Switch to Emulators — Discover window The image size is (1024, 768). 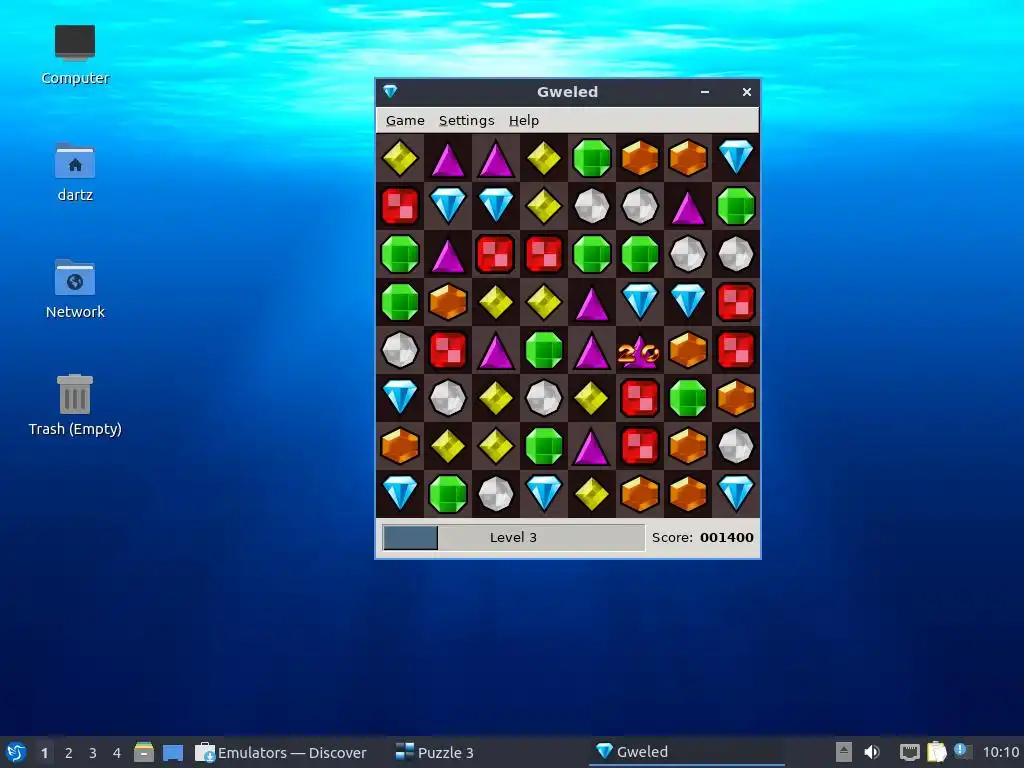coord(281,752)
